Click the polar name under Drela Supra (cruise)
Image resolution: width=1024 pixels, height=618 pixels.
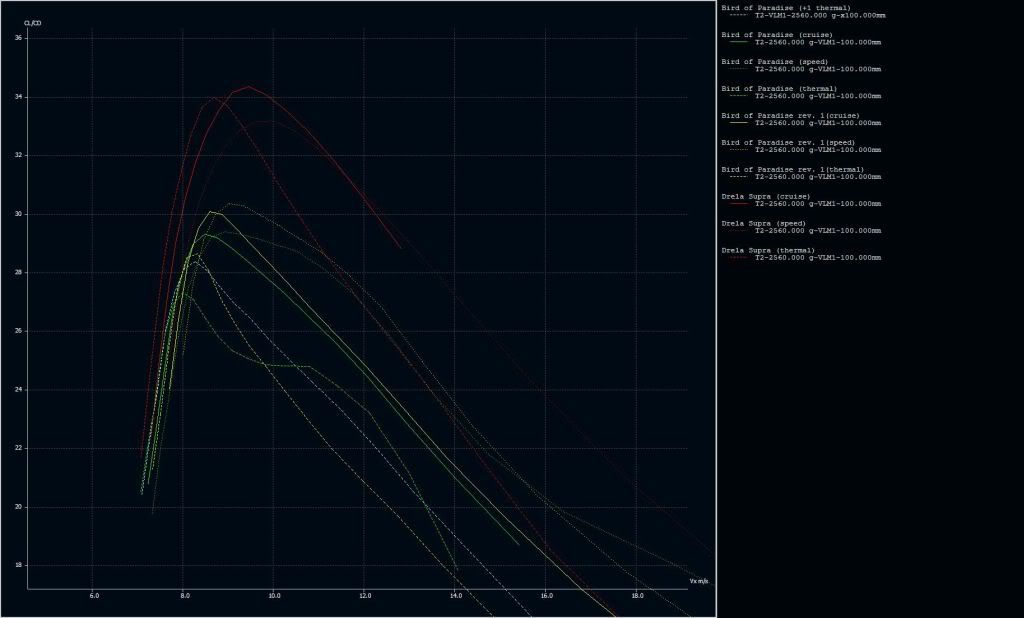tap(818, 204)
